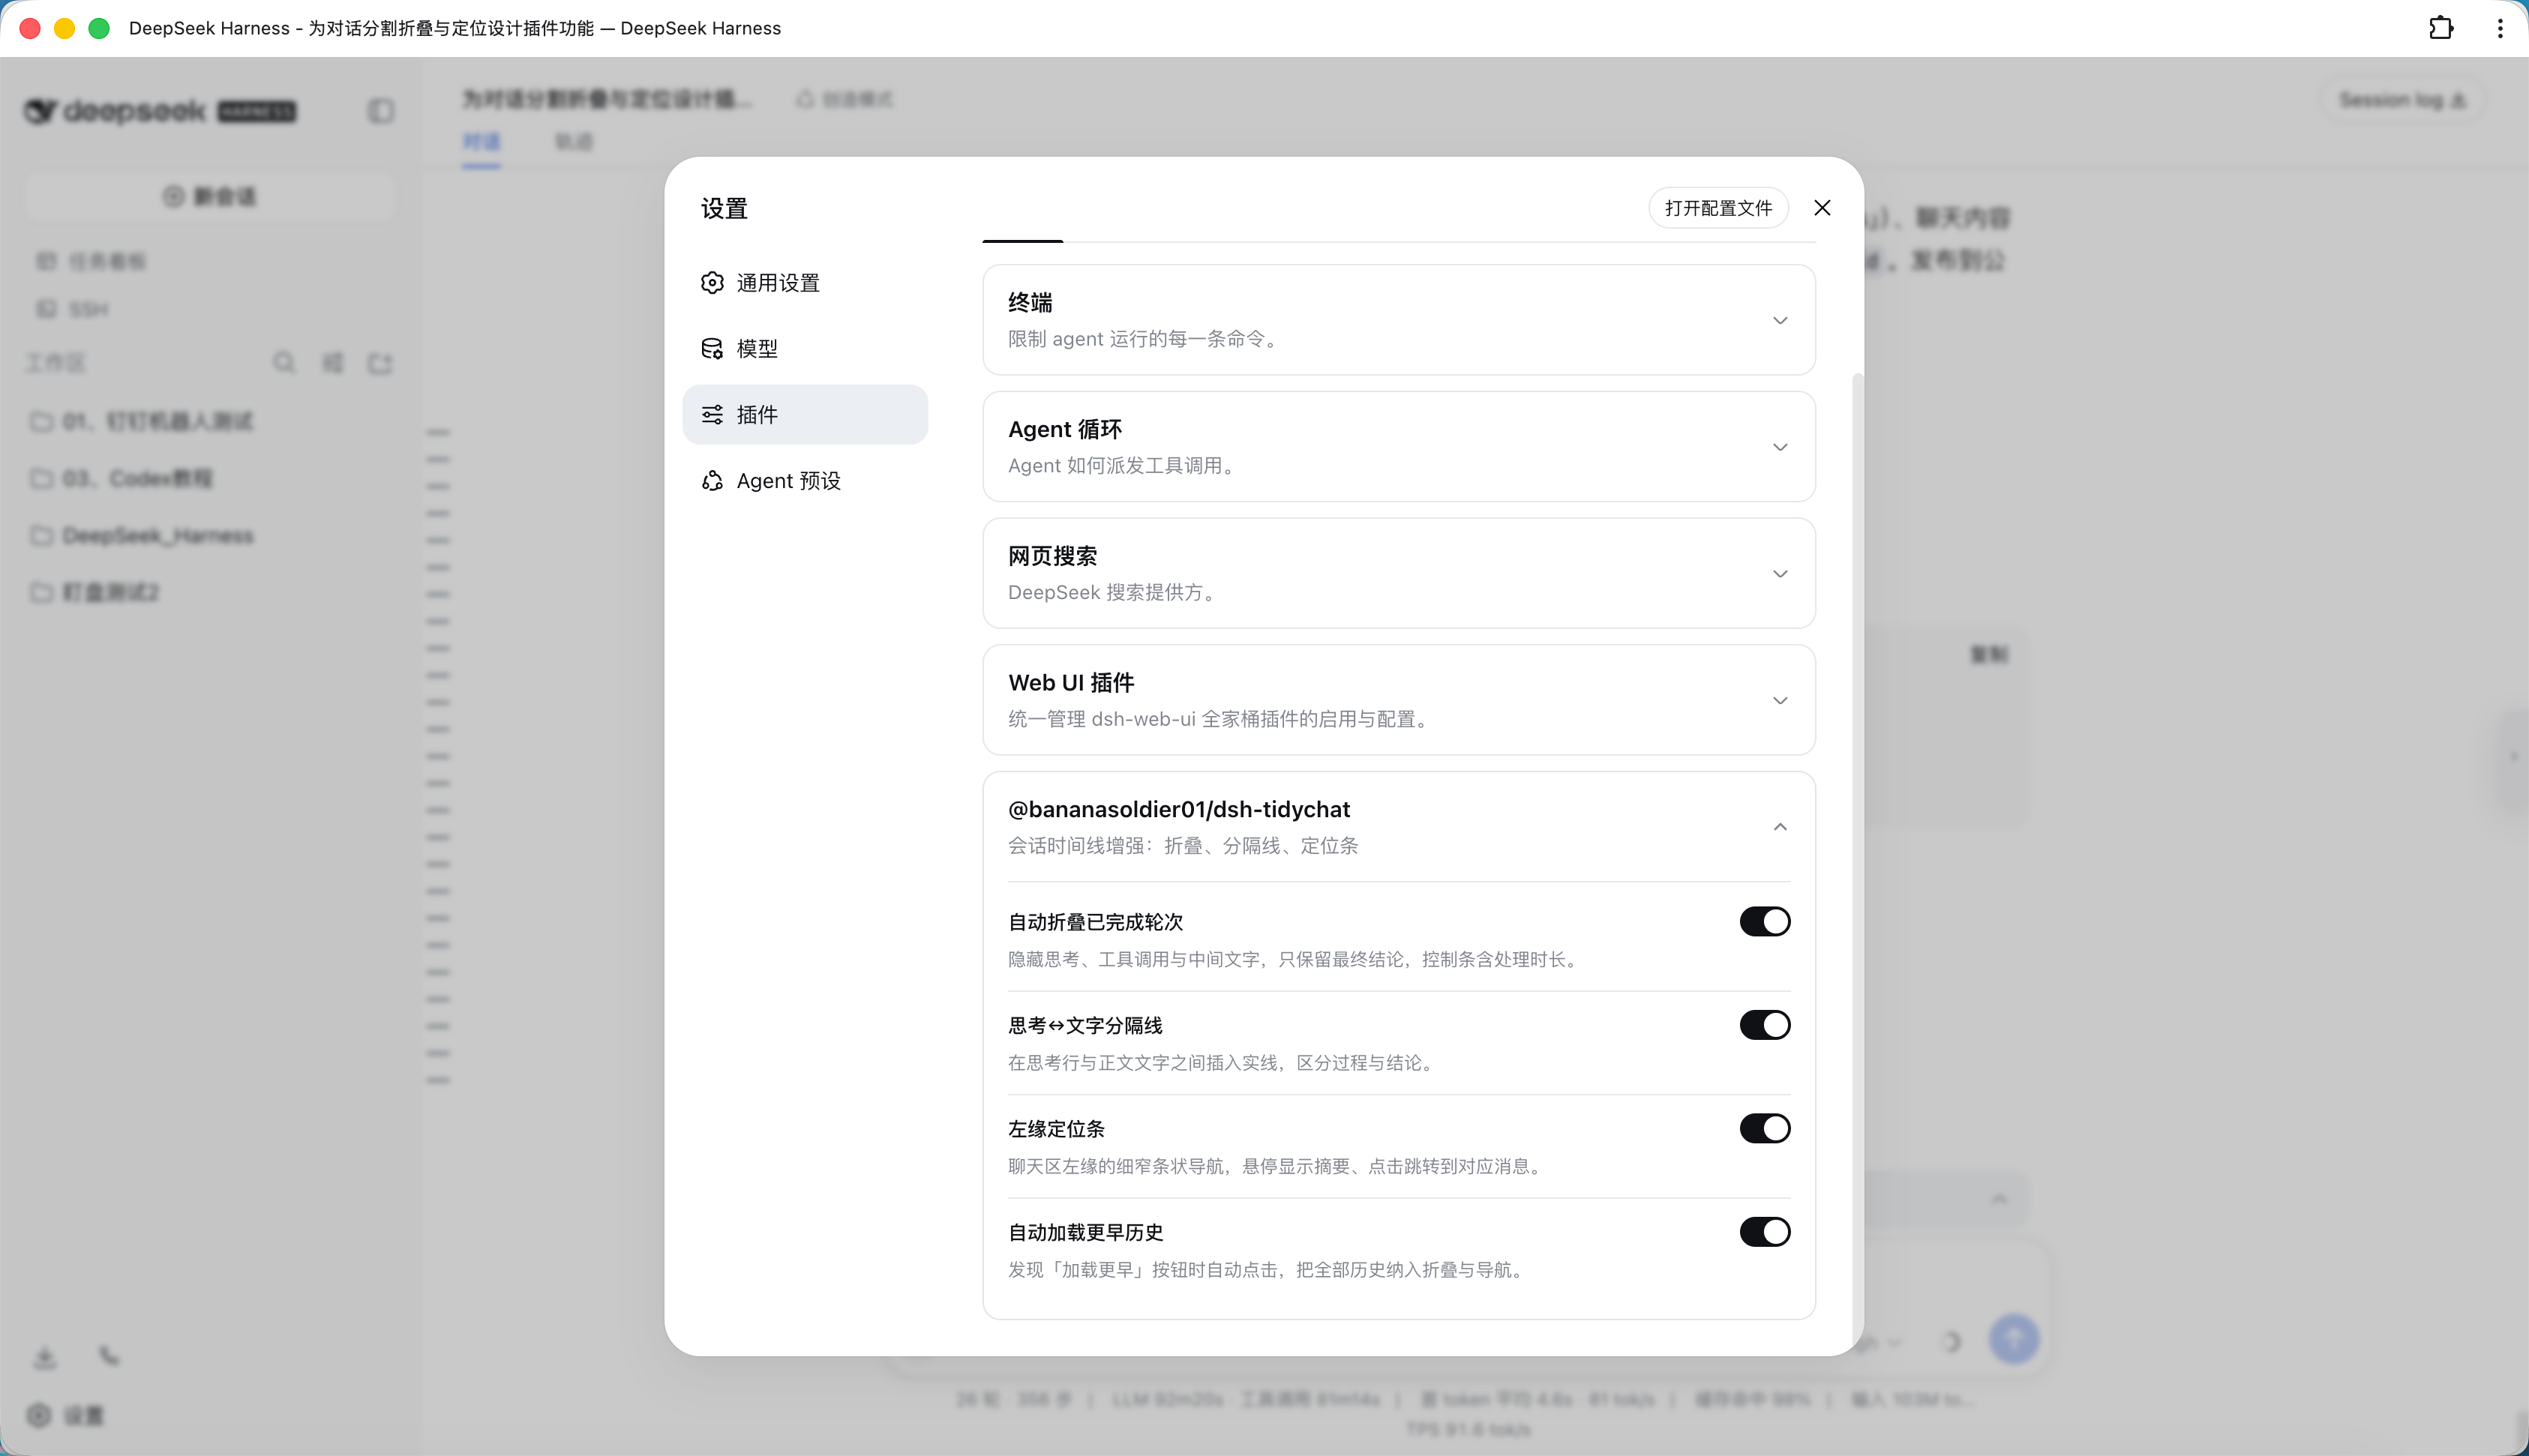2529x1456 pixels.
Task: Open the Agent 预设 section
Action: tap(805, 480)
